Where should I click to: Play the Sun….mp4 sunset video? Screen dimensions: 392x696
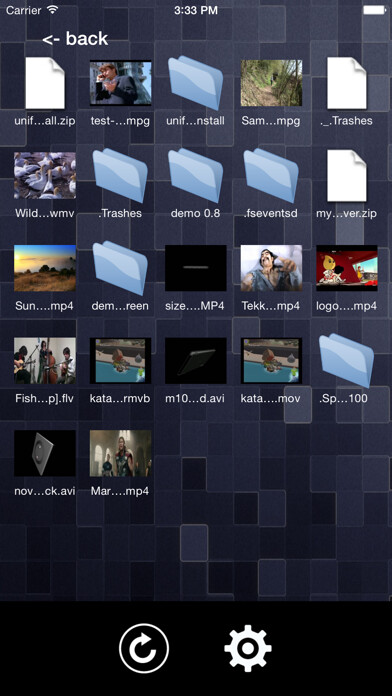45,268
